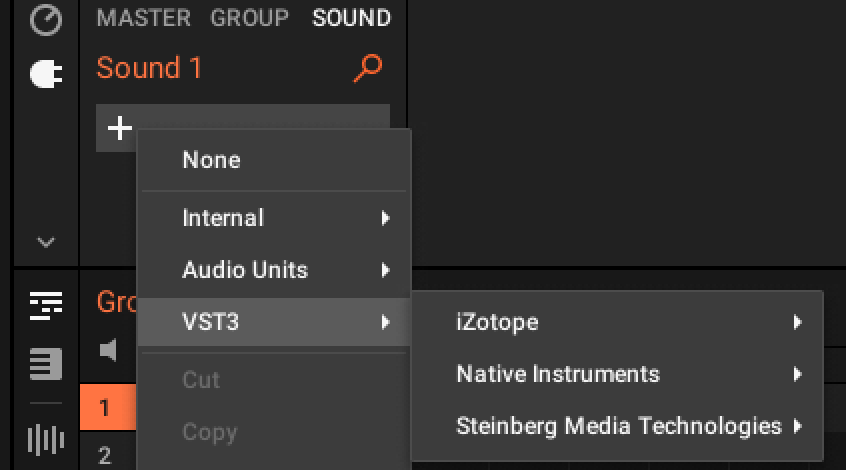This screenshot has width=846, height=470.
Task: Select the waveform sampling icon
Action: [x=46, y=439]
